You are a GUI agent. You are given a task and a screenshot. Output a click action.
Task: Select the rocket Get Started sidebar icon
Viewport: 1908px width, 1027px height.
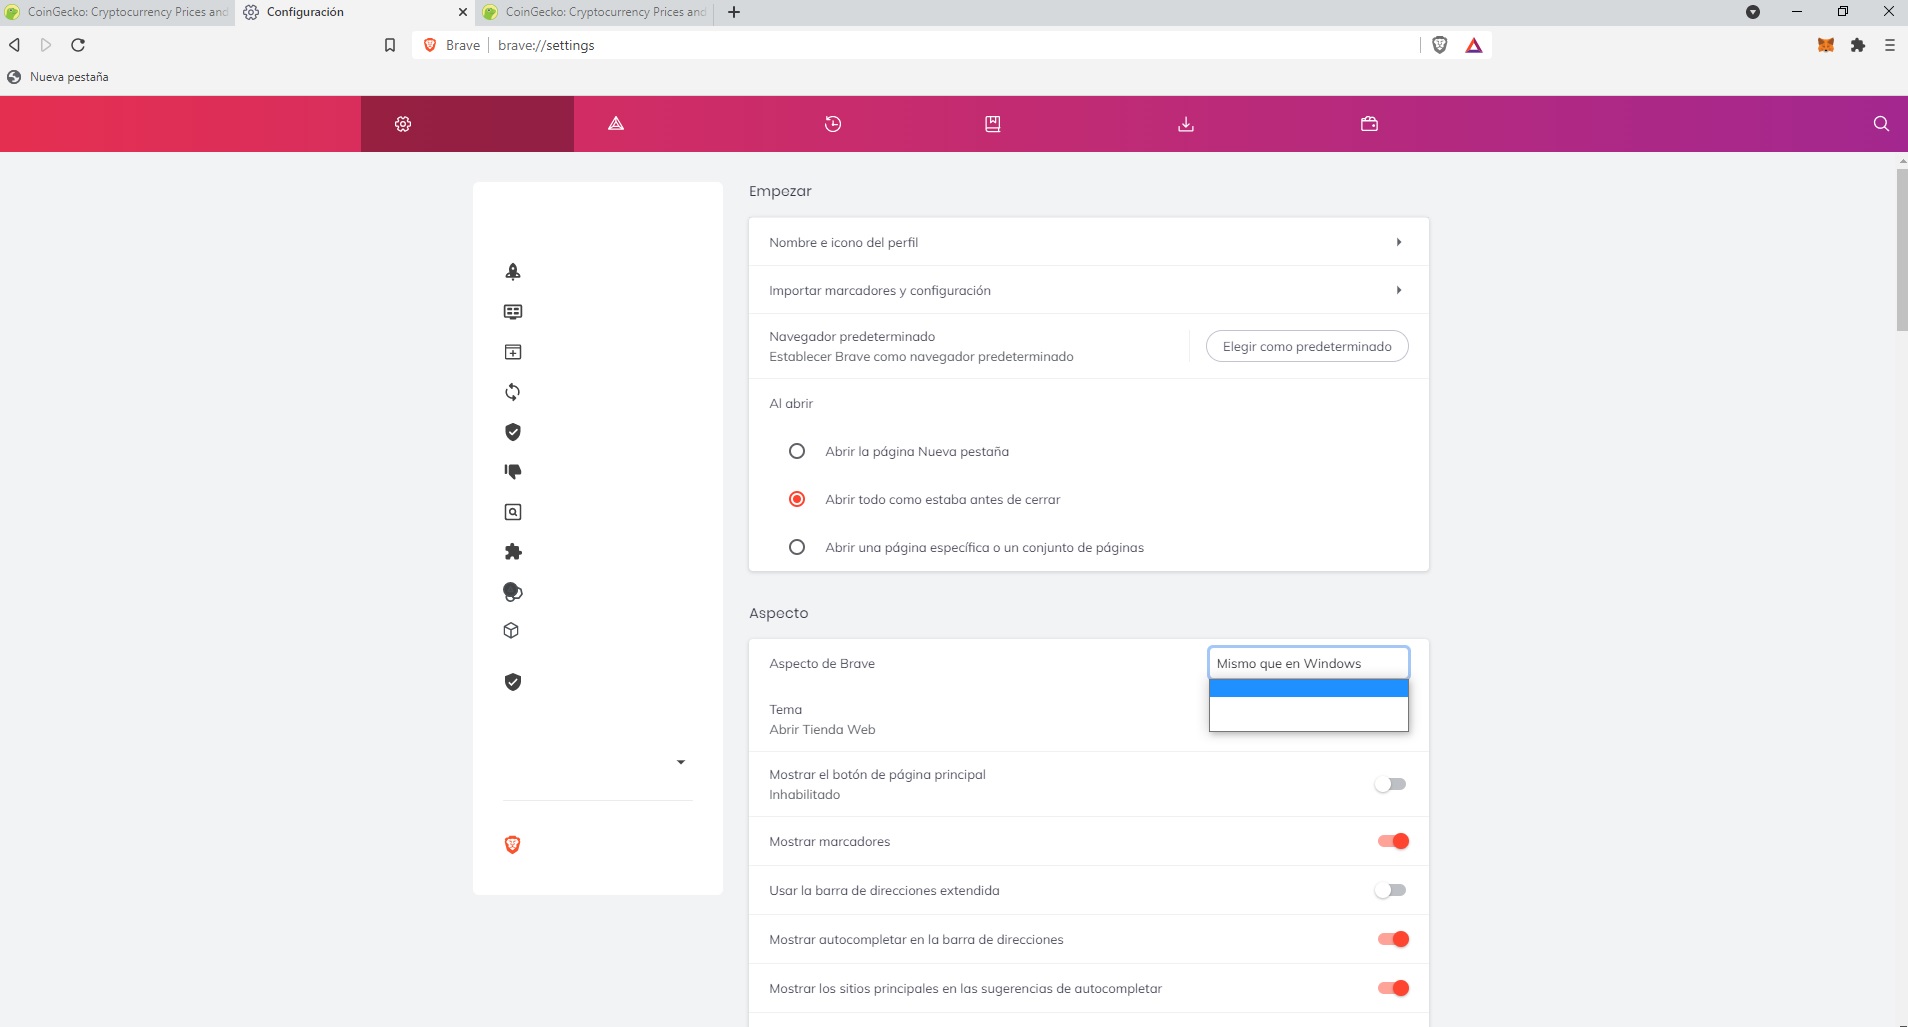[x=513, y=271]
